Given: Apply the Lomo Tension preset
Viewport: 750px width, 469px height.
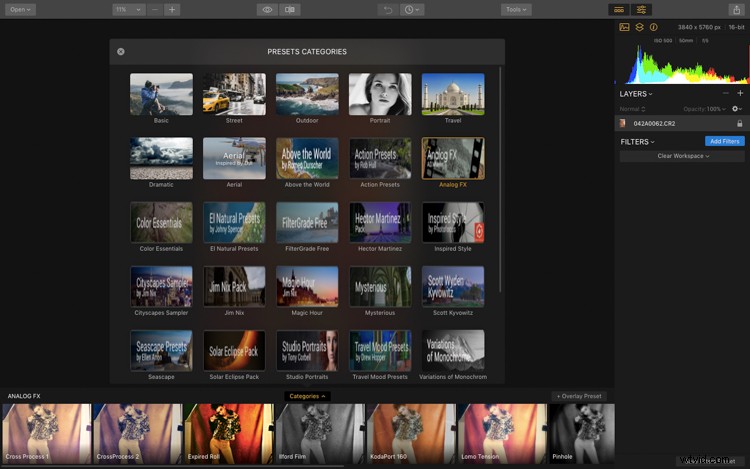Looking at the screenshot, I should (502, 434).
